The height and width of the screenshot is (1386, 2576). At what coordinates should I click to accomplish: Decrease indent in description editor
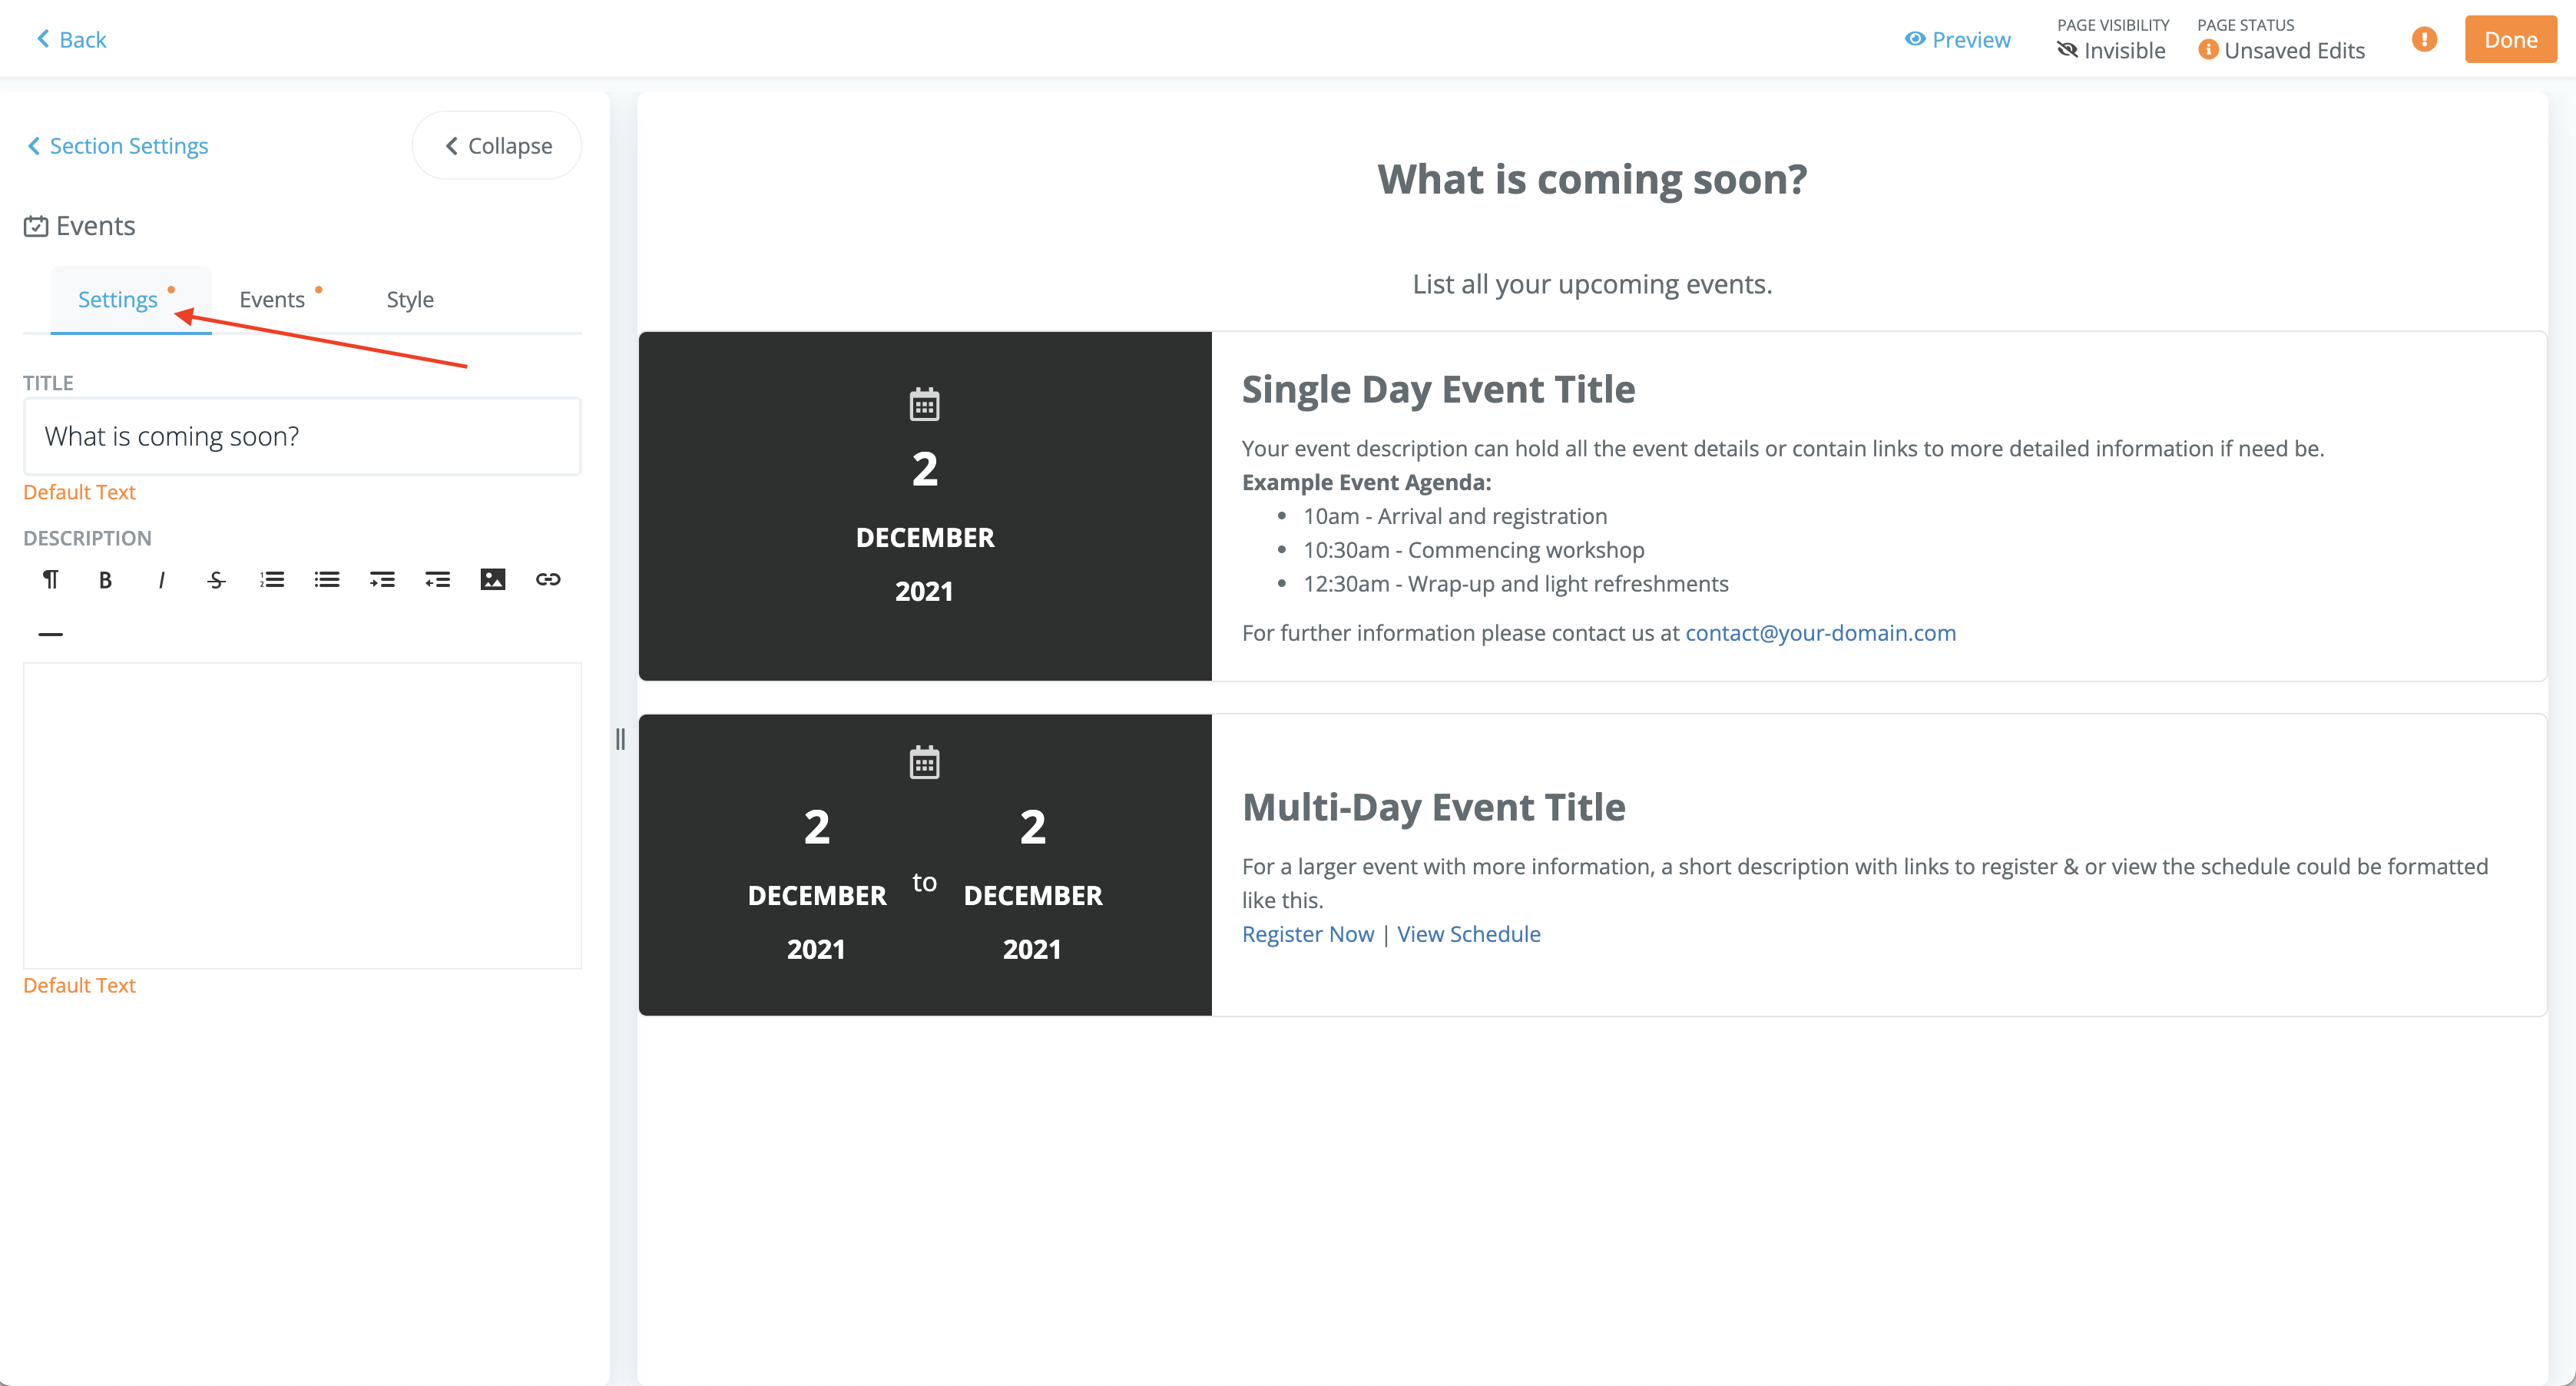coord(437,580)
